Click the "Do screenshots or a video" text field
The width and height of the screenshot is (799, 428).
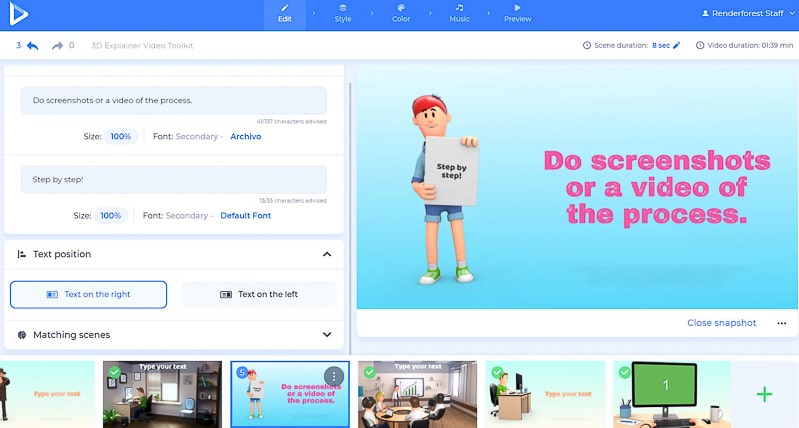pos(174,100)
